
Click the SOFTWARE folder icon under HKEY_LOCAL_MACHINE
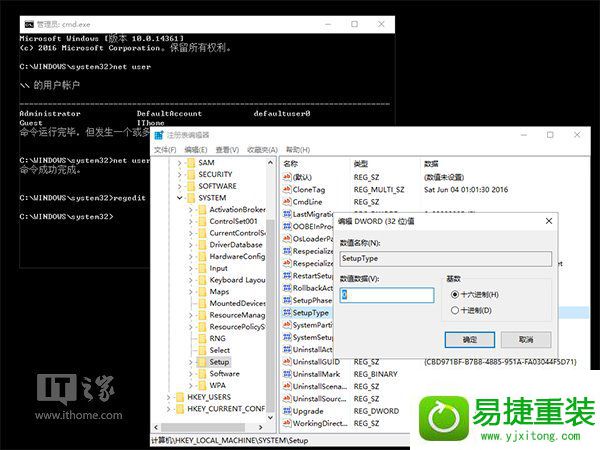point(191,186)
